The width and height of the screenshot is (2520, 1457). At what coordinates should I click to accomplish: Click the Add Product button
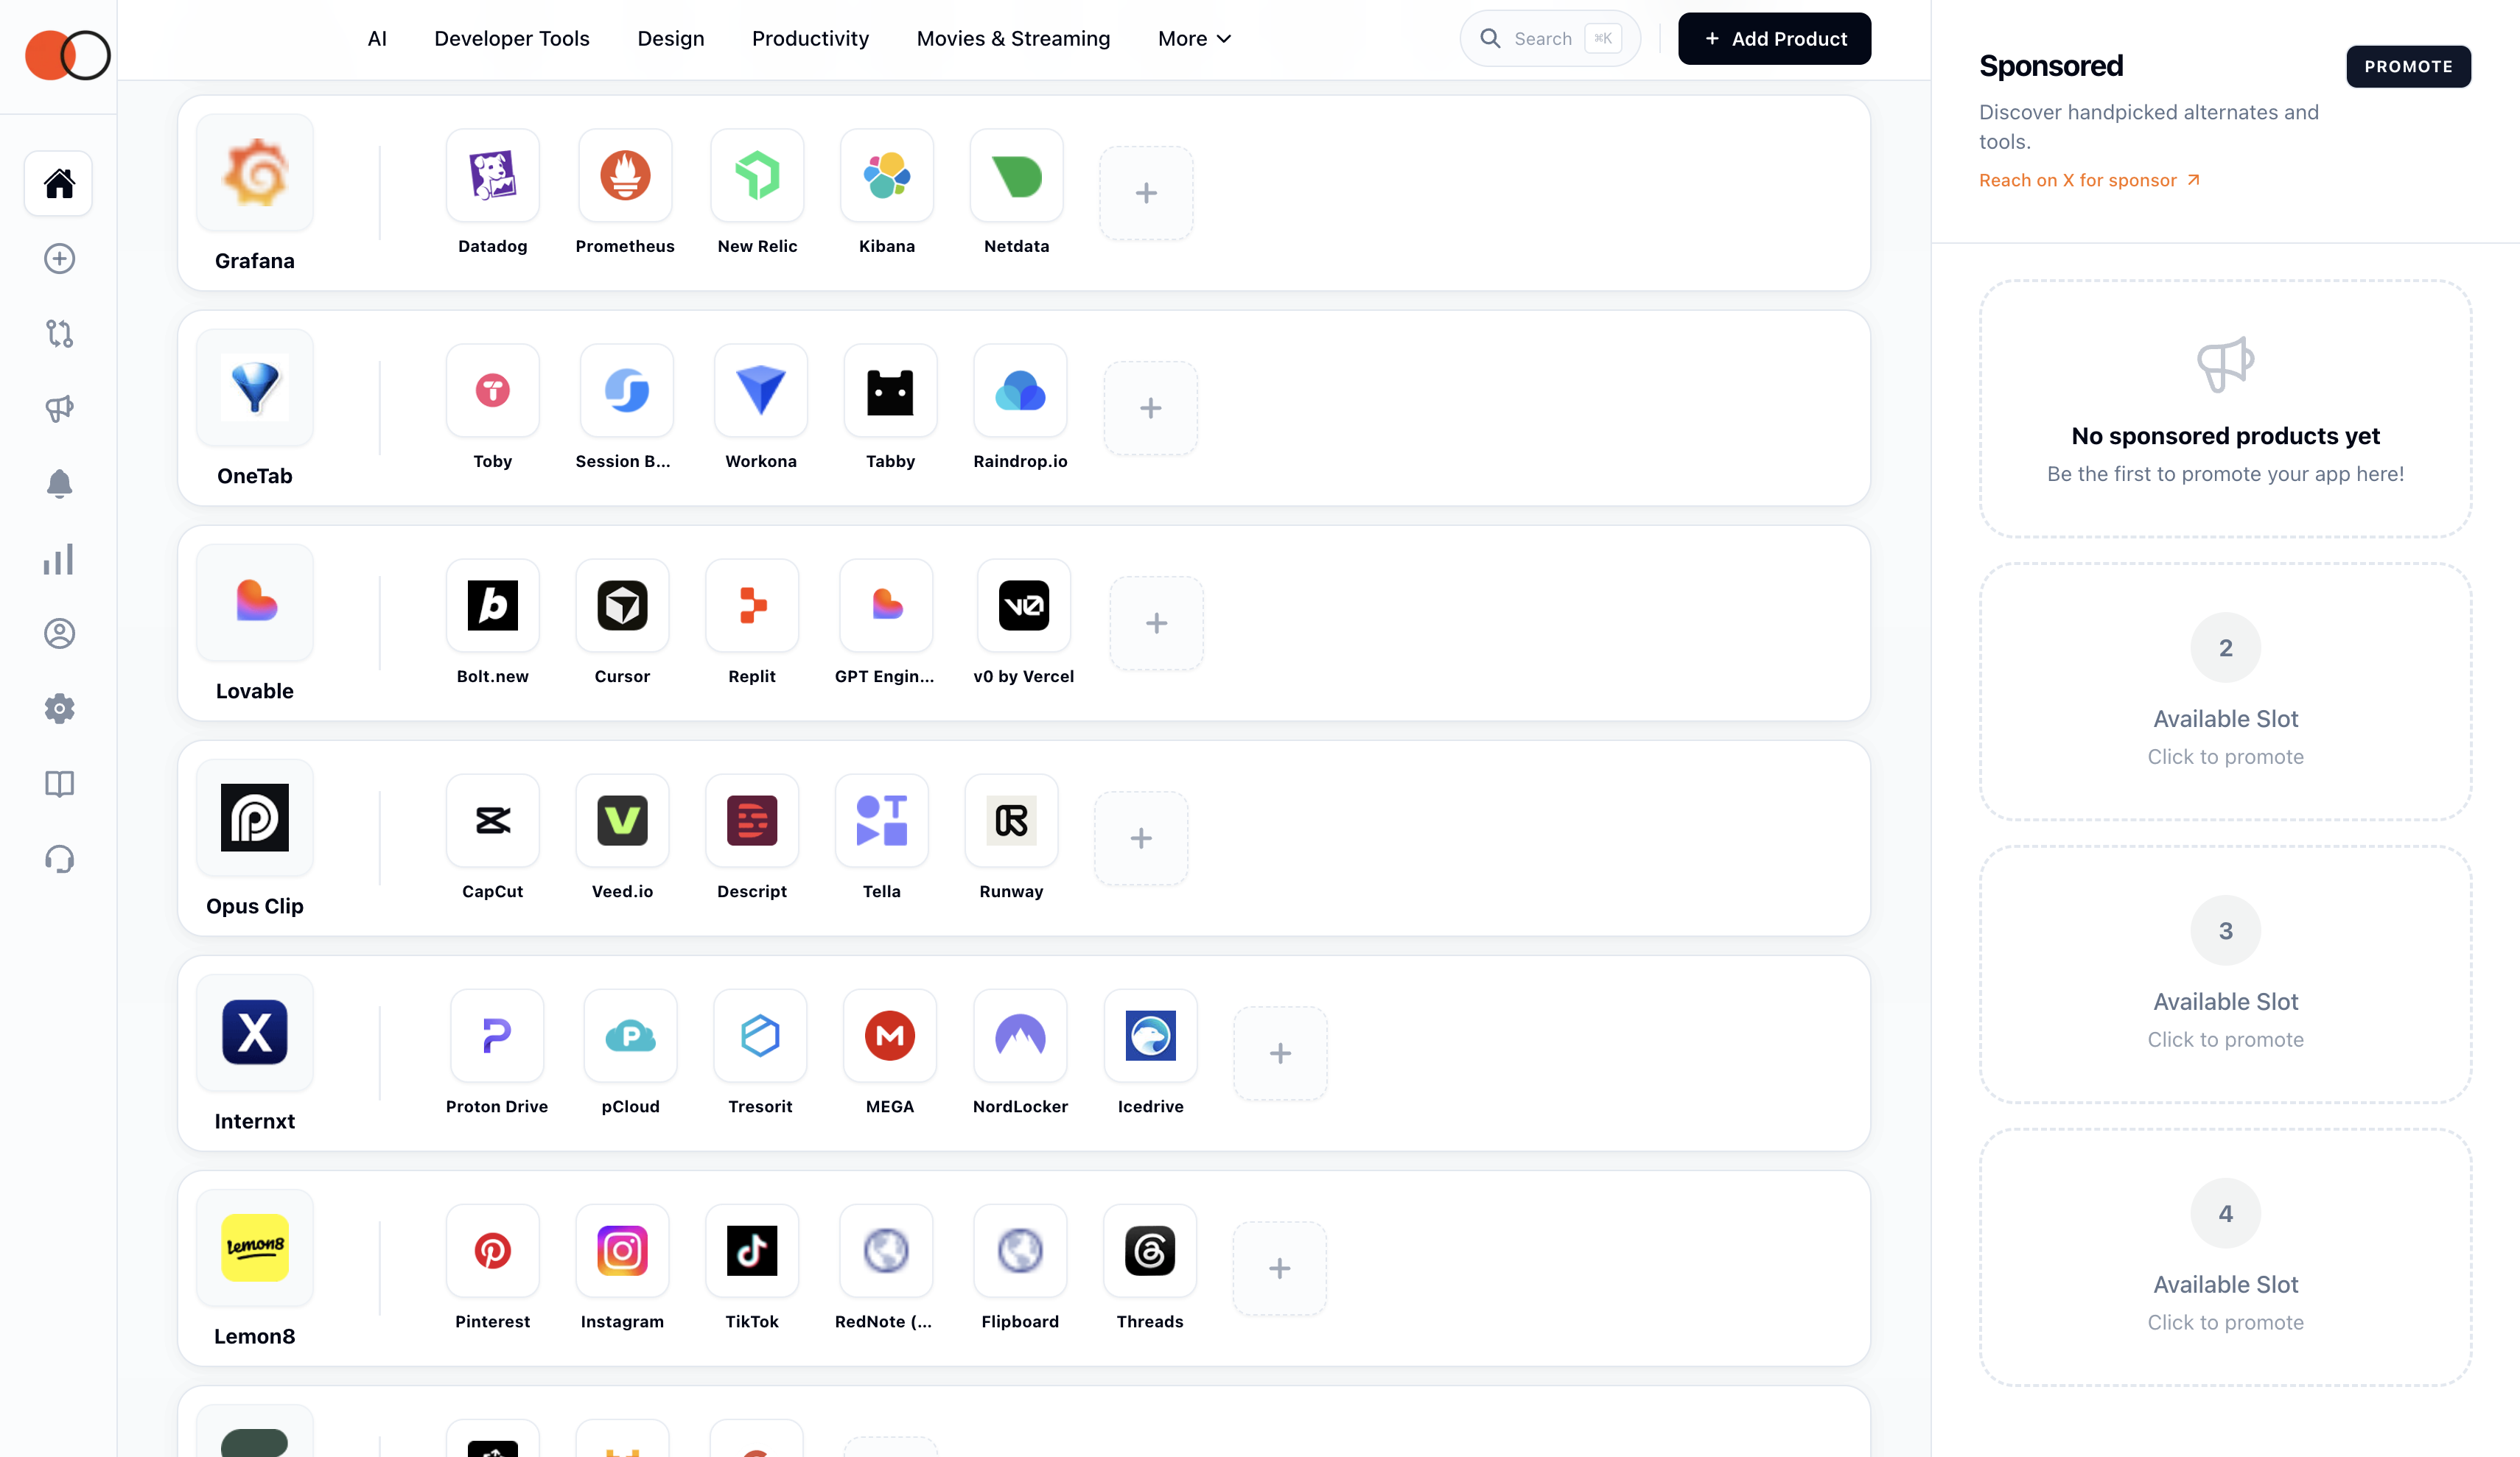[x=1774, y=39]
